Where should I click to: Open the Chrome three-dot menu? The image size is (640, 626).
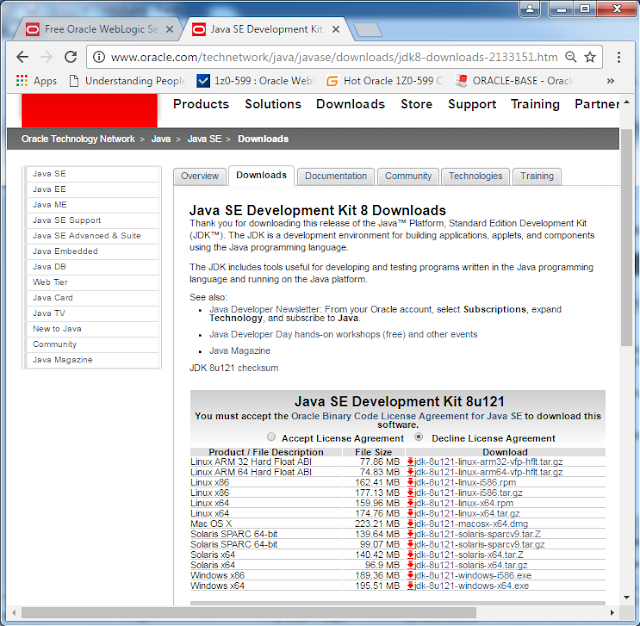click(x=619, y=57)
